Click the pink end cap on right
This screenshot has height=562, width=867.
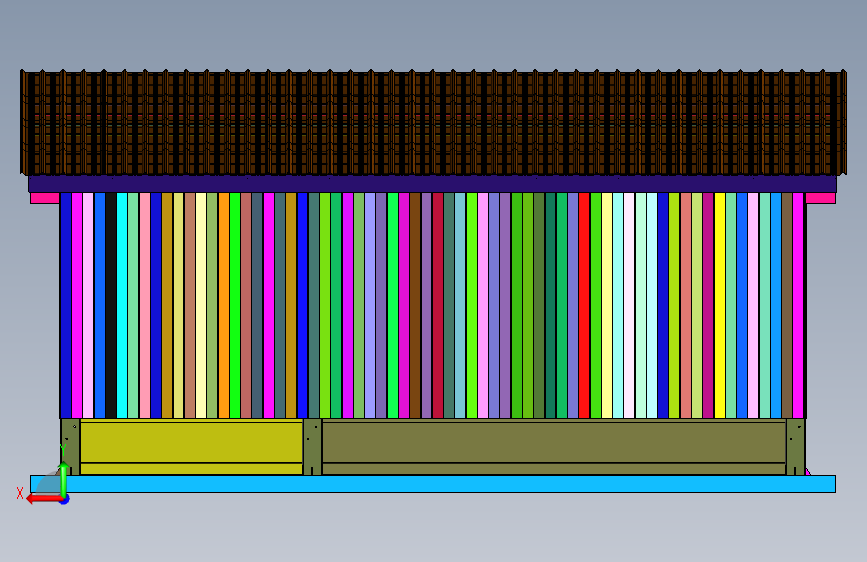821,198
